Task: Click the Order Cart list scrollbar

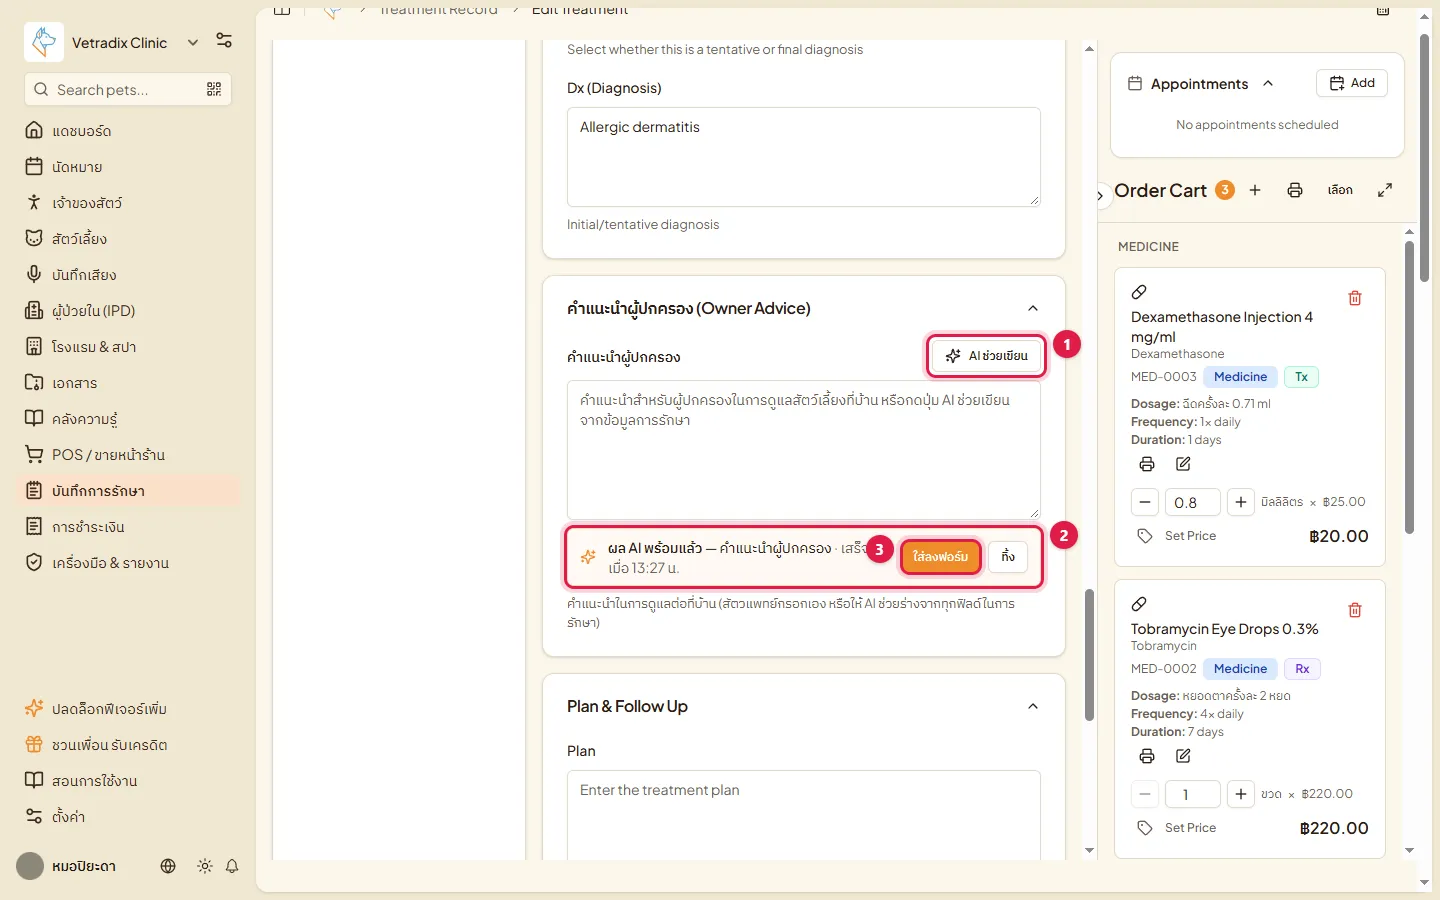Action: (x=1409, y=388)
